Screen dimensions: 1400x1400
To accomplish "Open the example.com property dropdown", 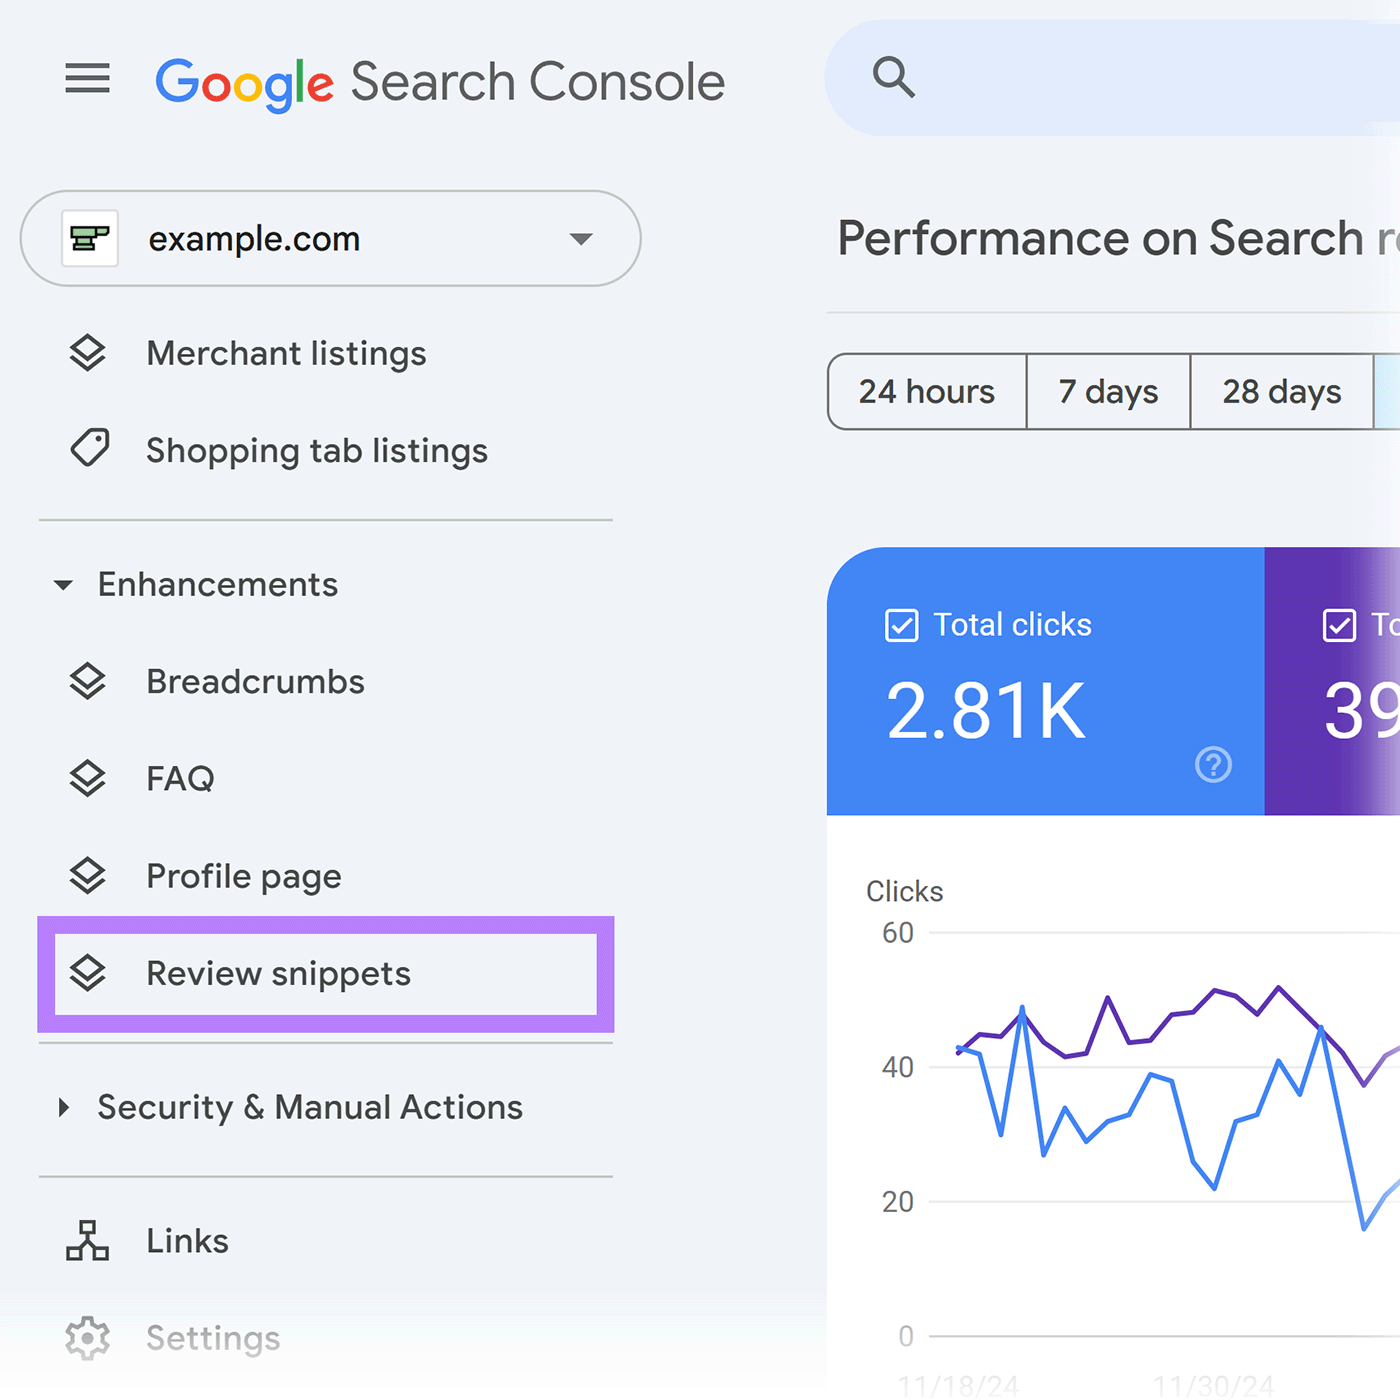I will (x=581, y=239).
